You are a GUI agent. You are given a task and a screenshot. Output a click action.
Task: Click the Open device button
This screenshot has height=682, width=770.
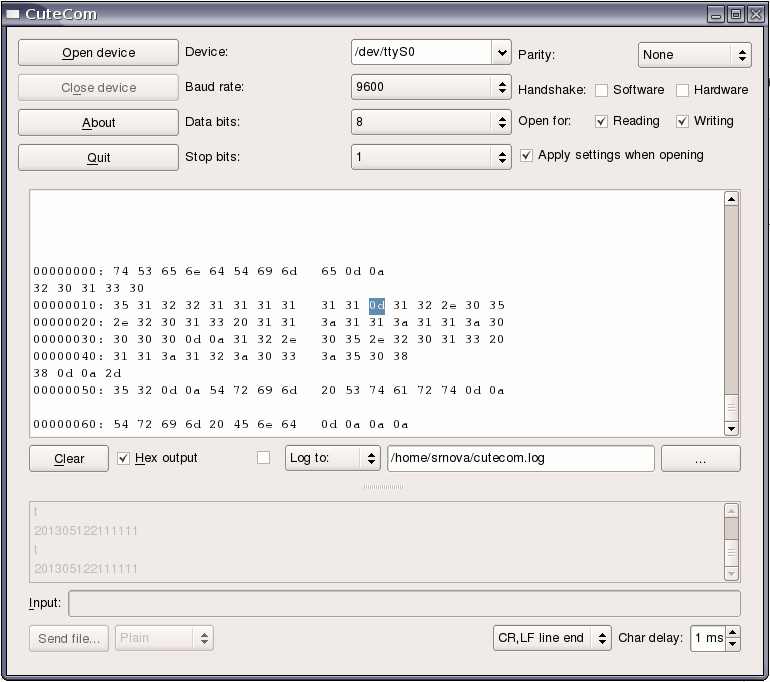98,53
